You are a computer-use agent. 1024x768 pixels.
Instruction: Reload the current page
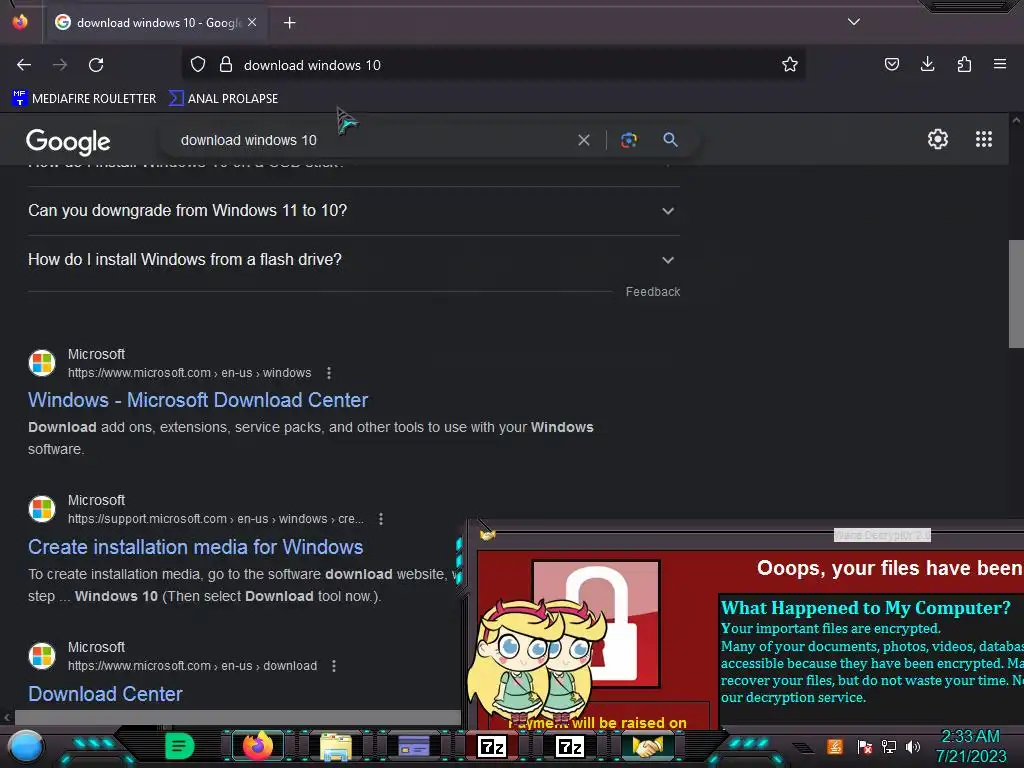pyautogui.click(x=96, y=65)
